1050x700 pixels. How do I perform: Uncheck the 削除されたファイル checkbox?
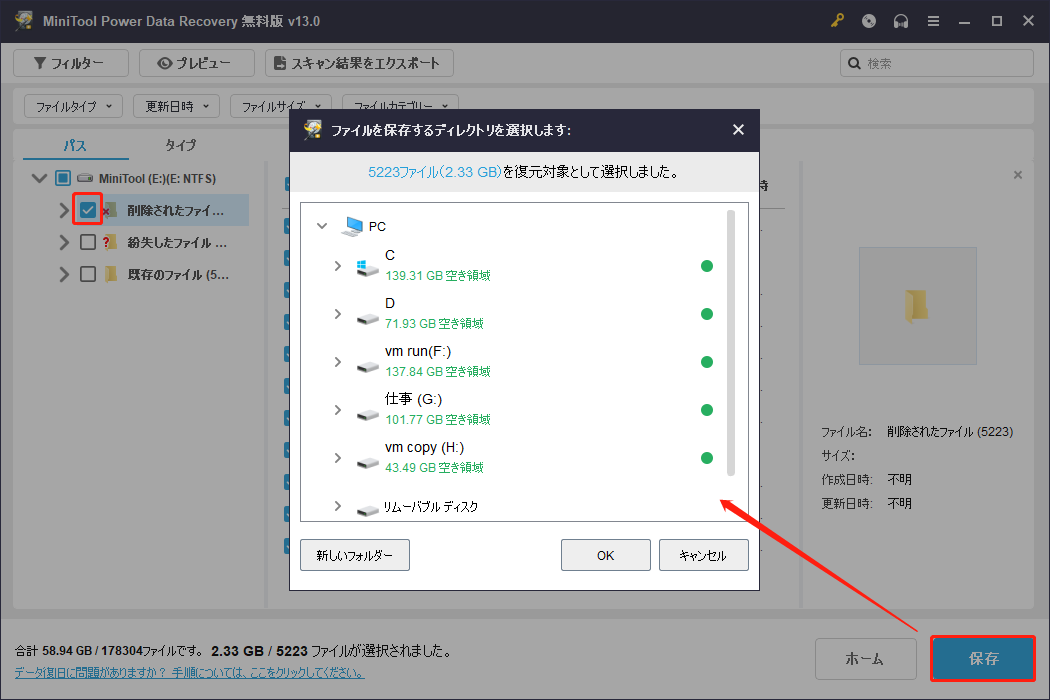tap(88, 210)
